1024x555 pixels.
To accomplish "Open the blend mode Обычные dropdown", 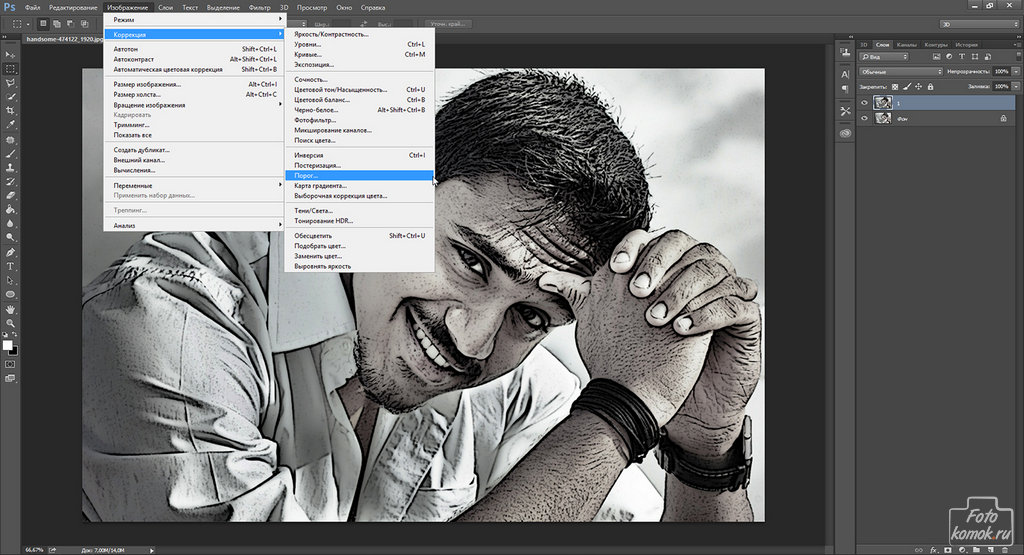I will [x=901, y=72].
